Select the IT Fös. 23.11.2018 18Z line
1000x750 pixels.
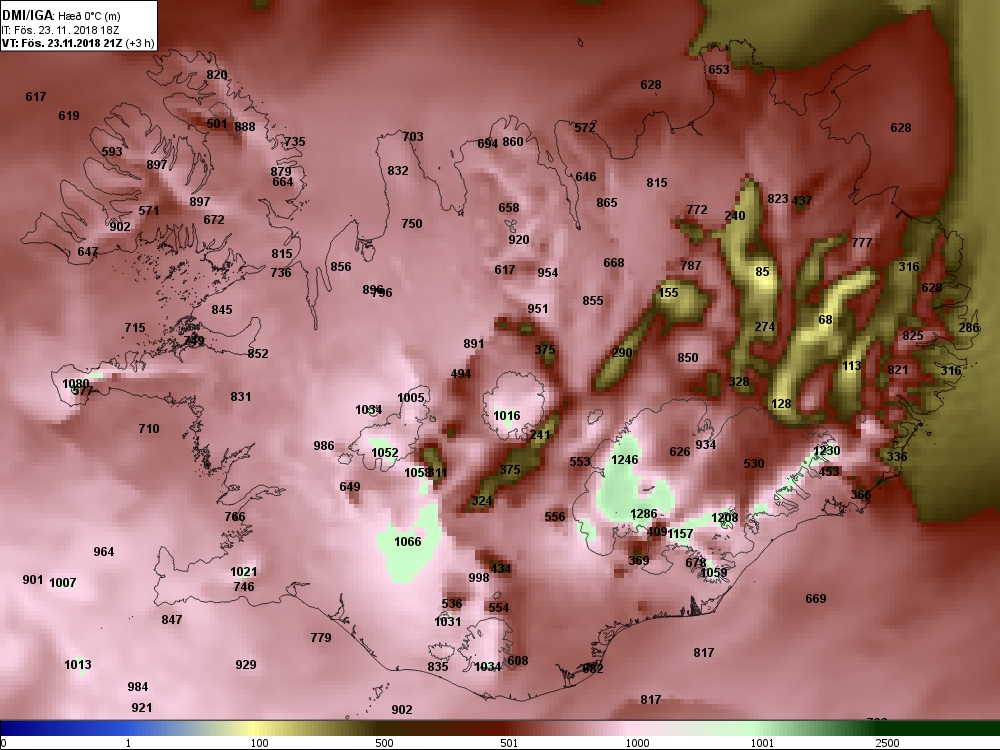[x=60, y=30]
